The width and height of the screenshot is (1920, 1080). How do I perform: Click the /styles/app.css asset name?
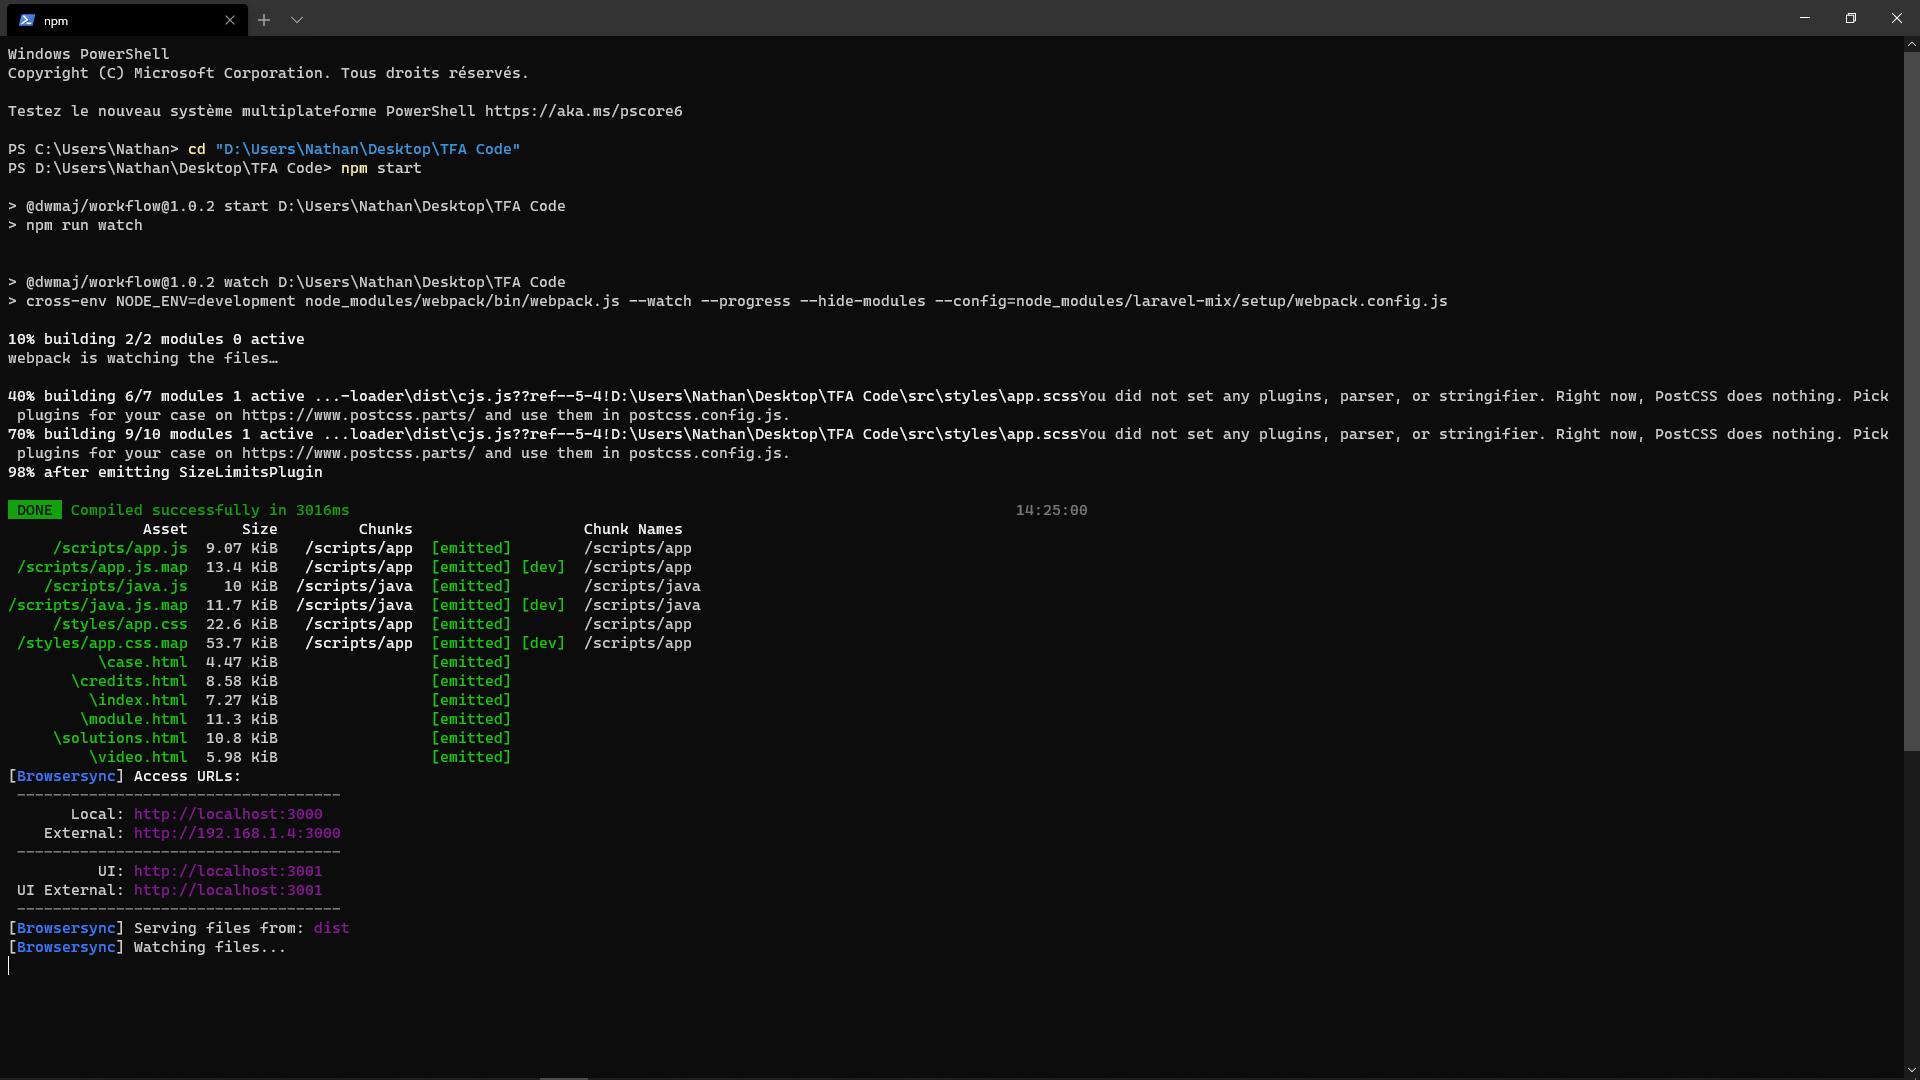[x=120, y=624]
